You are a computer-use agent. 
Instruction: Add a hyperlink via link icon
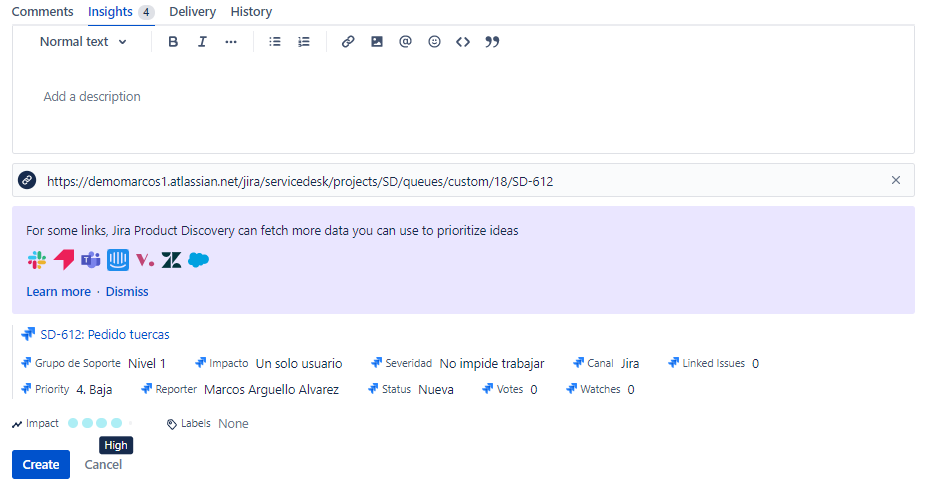[x=348, y=42]
